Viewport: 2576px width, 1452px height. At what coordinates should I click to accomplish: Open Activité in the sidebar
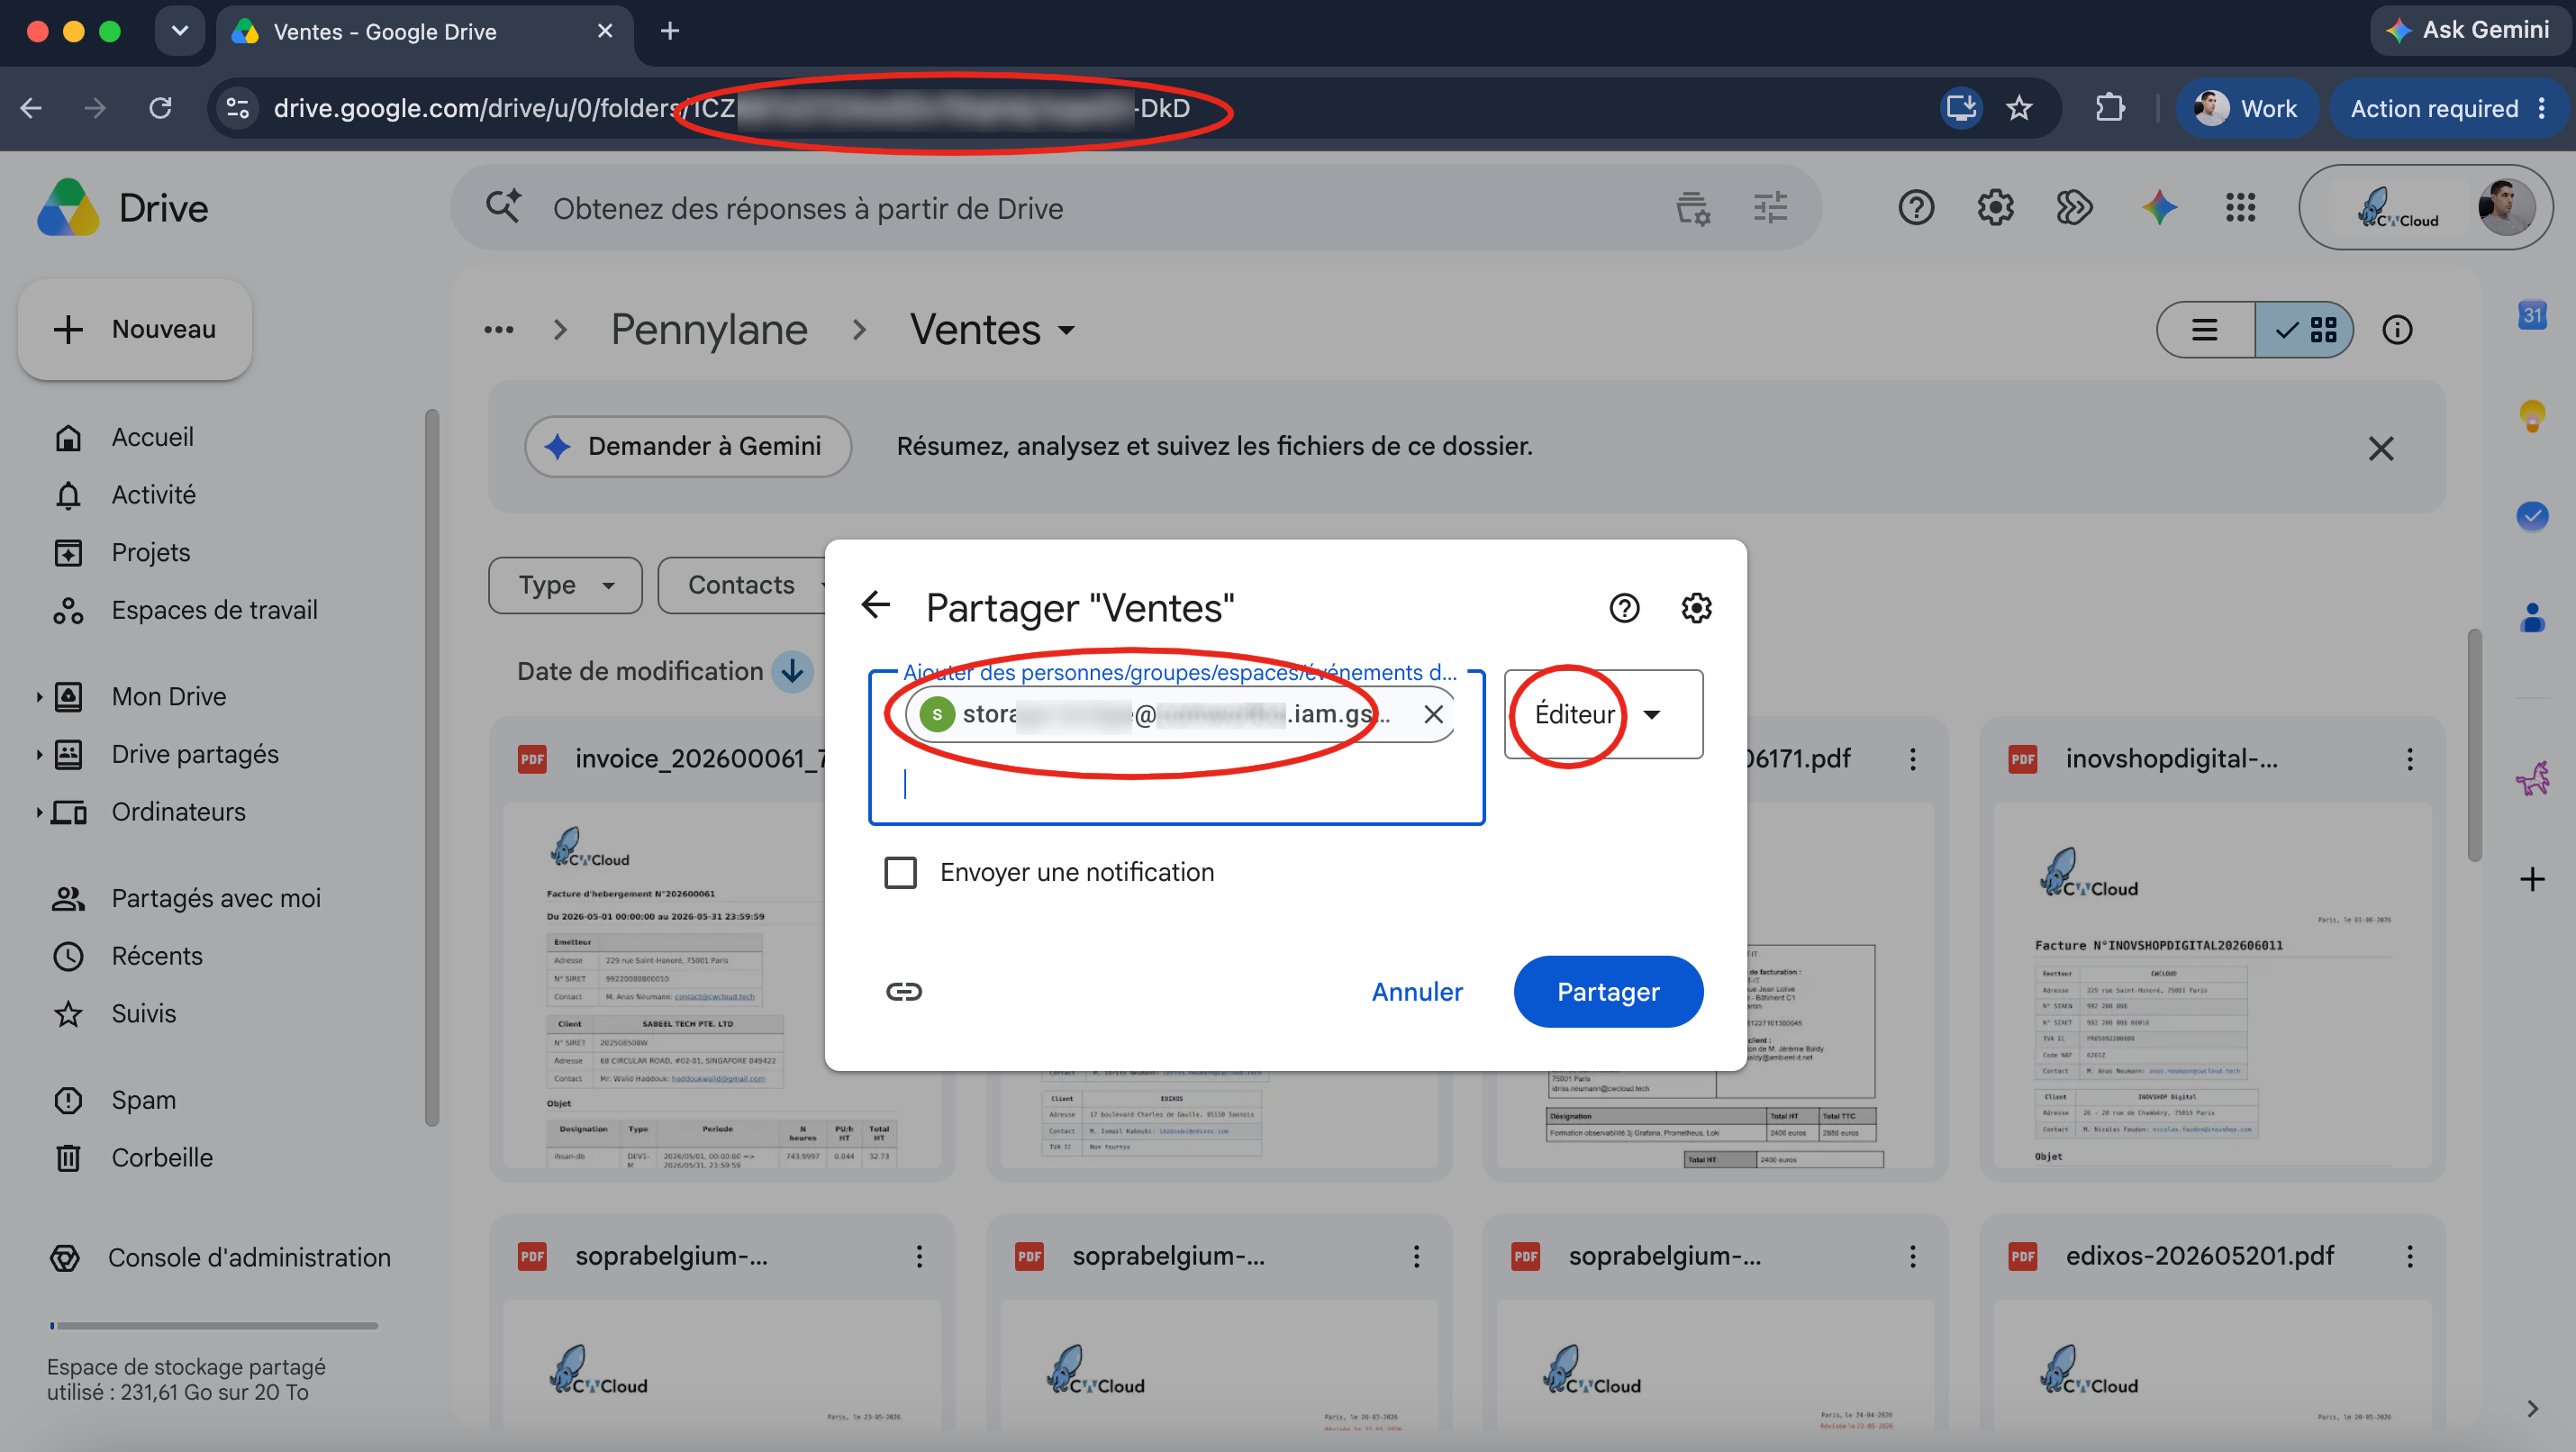pos(153,495)
